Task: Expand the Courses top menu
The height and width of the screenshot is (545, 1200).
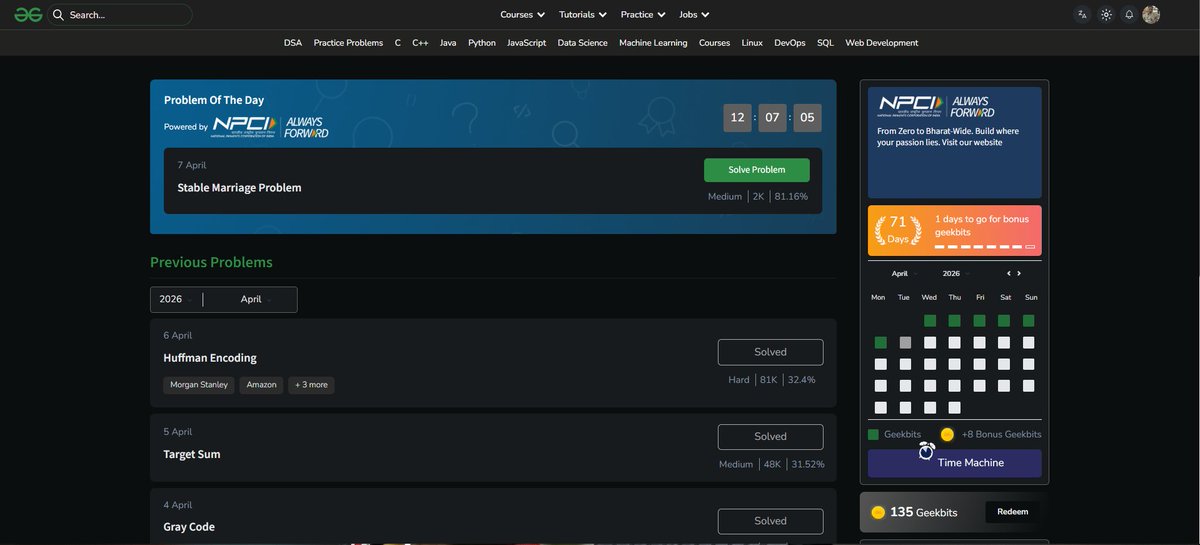Action: pyautogui.click(x=523, y=15)
